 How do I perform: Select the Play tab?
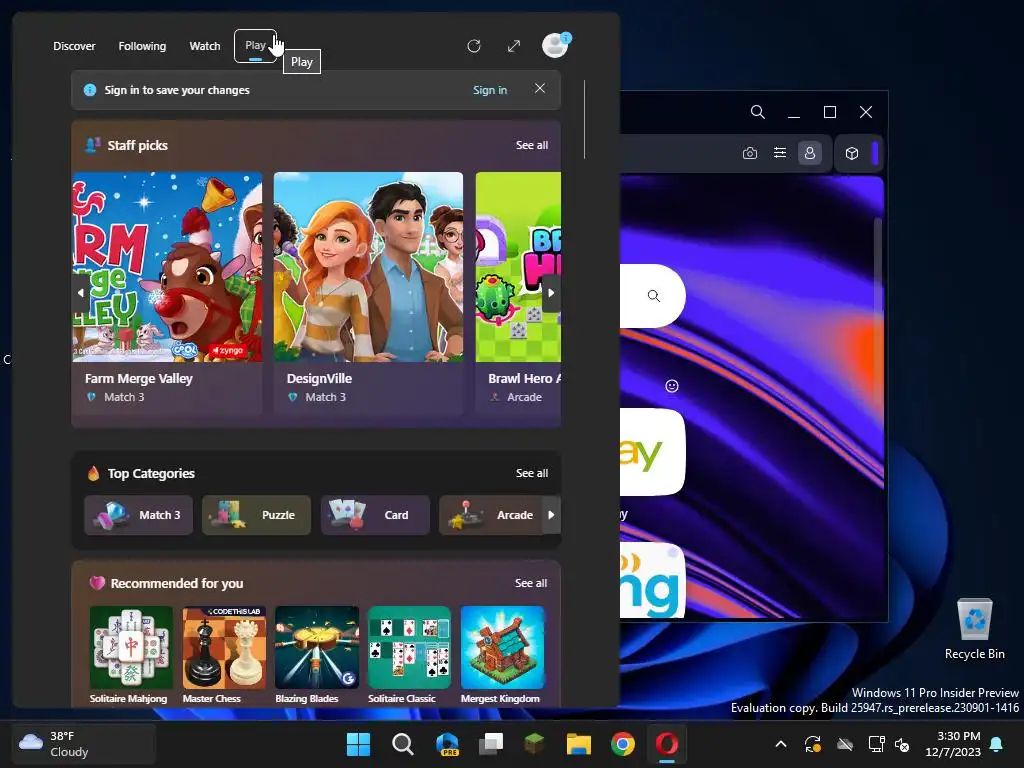pos(255,46)
